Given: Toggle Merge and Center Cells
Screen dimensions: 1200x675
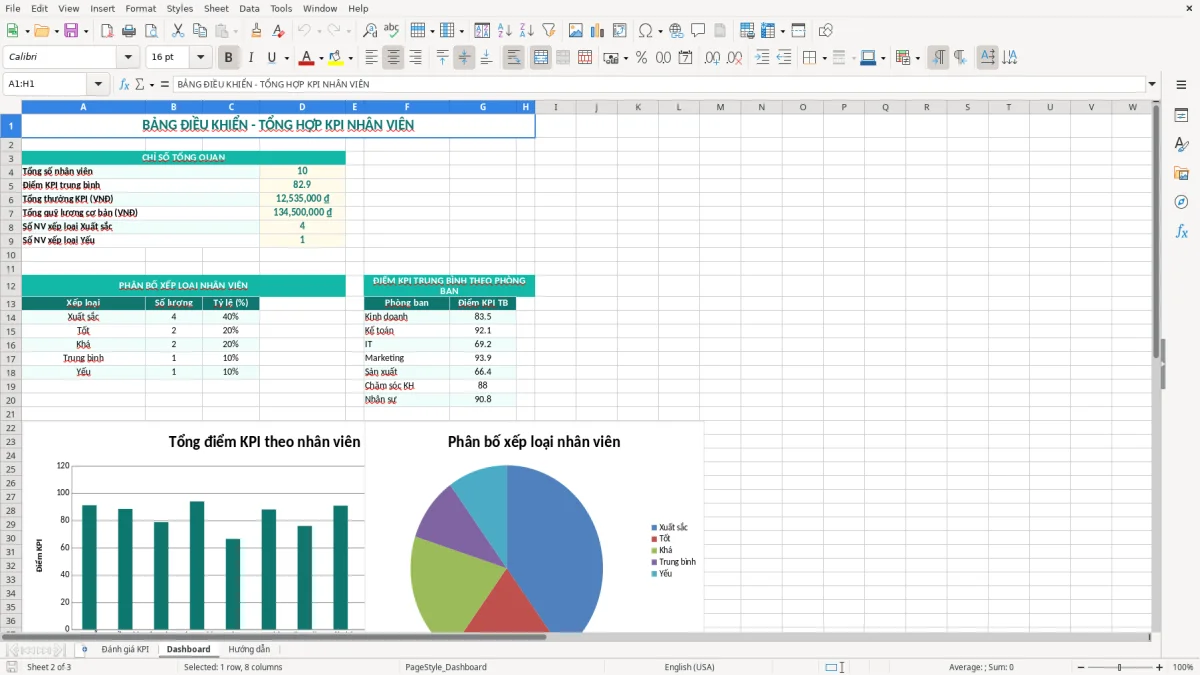Looking at the screenshot, I should coord(540,58).
